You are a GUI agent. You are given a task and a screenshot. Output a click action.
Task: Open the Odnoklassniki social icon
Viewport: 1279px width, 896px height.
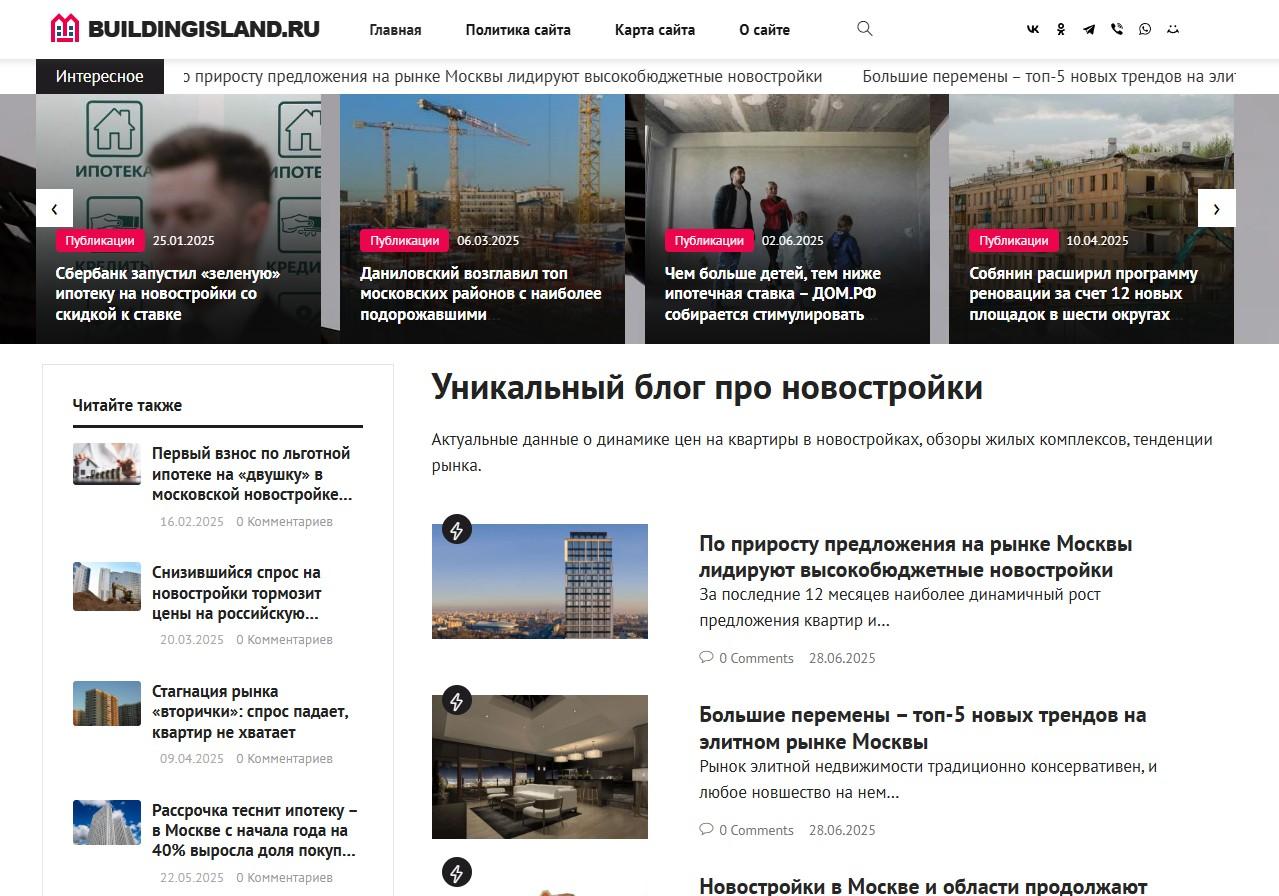click(x=1061, y=29)
